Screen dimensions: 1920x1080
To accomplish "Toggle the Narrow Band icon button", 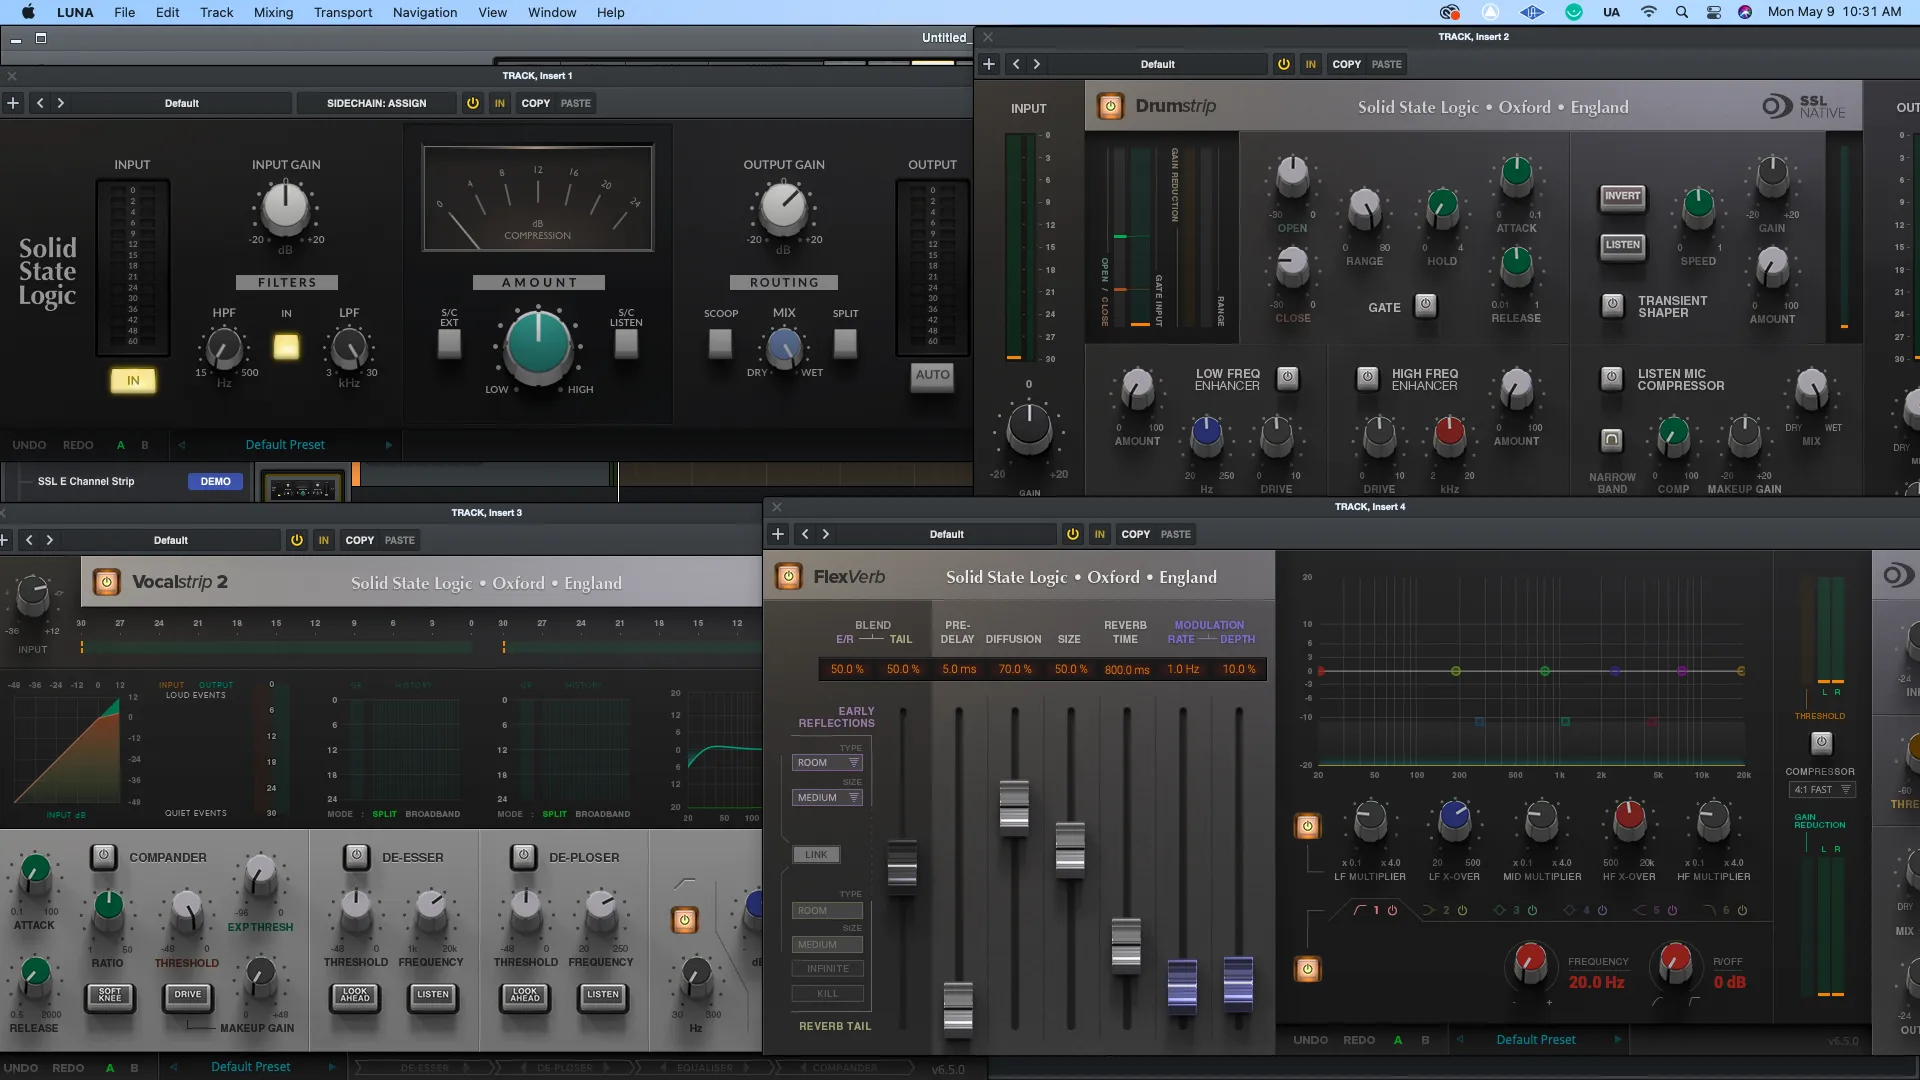I will [x=1611, y=439].
